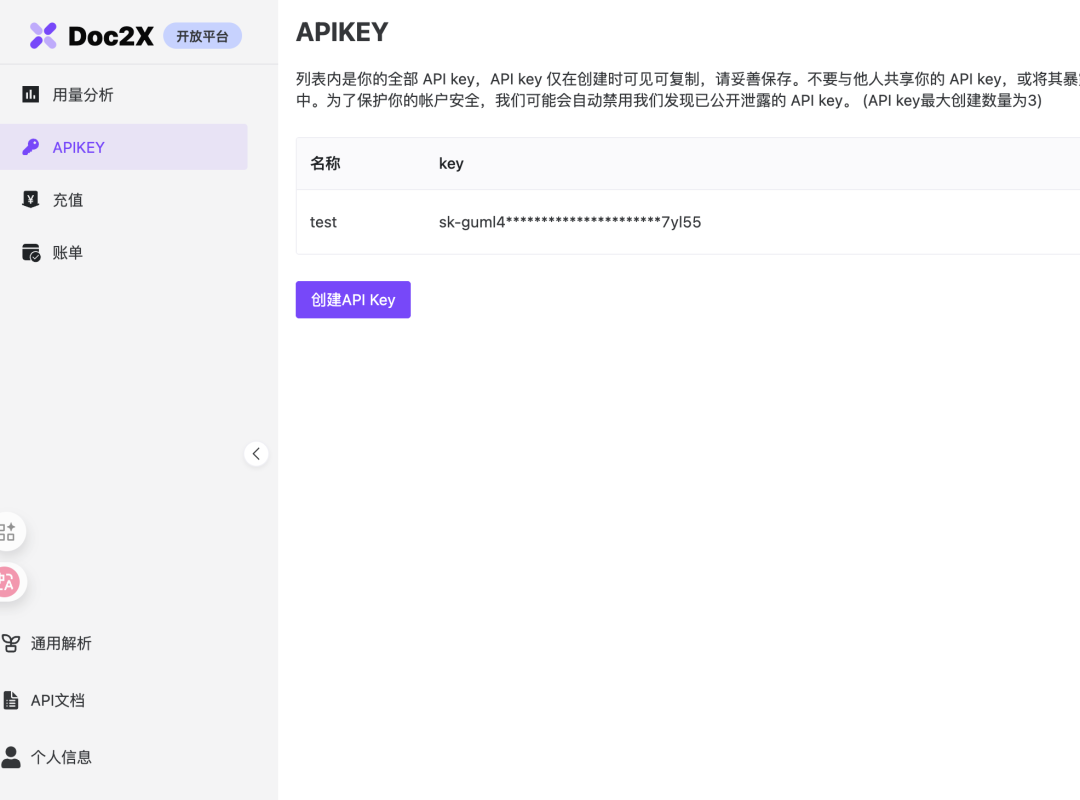Click the floating apps widget button

click(x=8, y=531)
